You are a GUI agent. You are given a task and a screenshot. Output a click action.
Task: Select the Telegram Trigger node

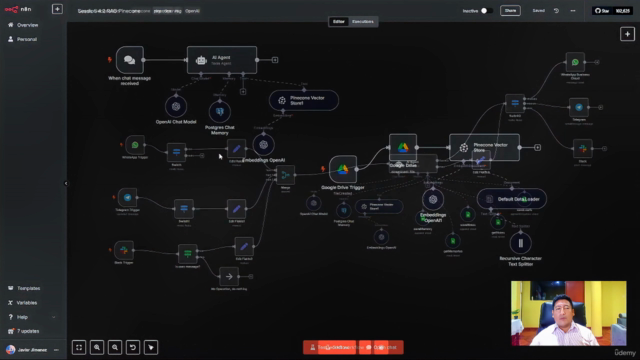click(x=127, y=198)
